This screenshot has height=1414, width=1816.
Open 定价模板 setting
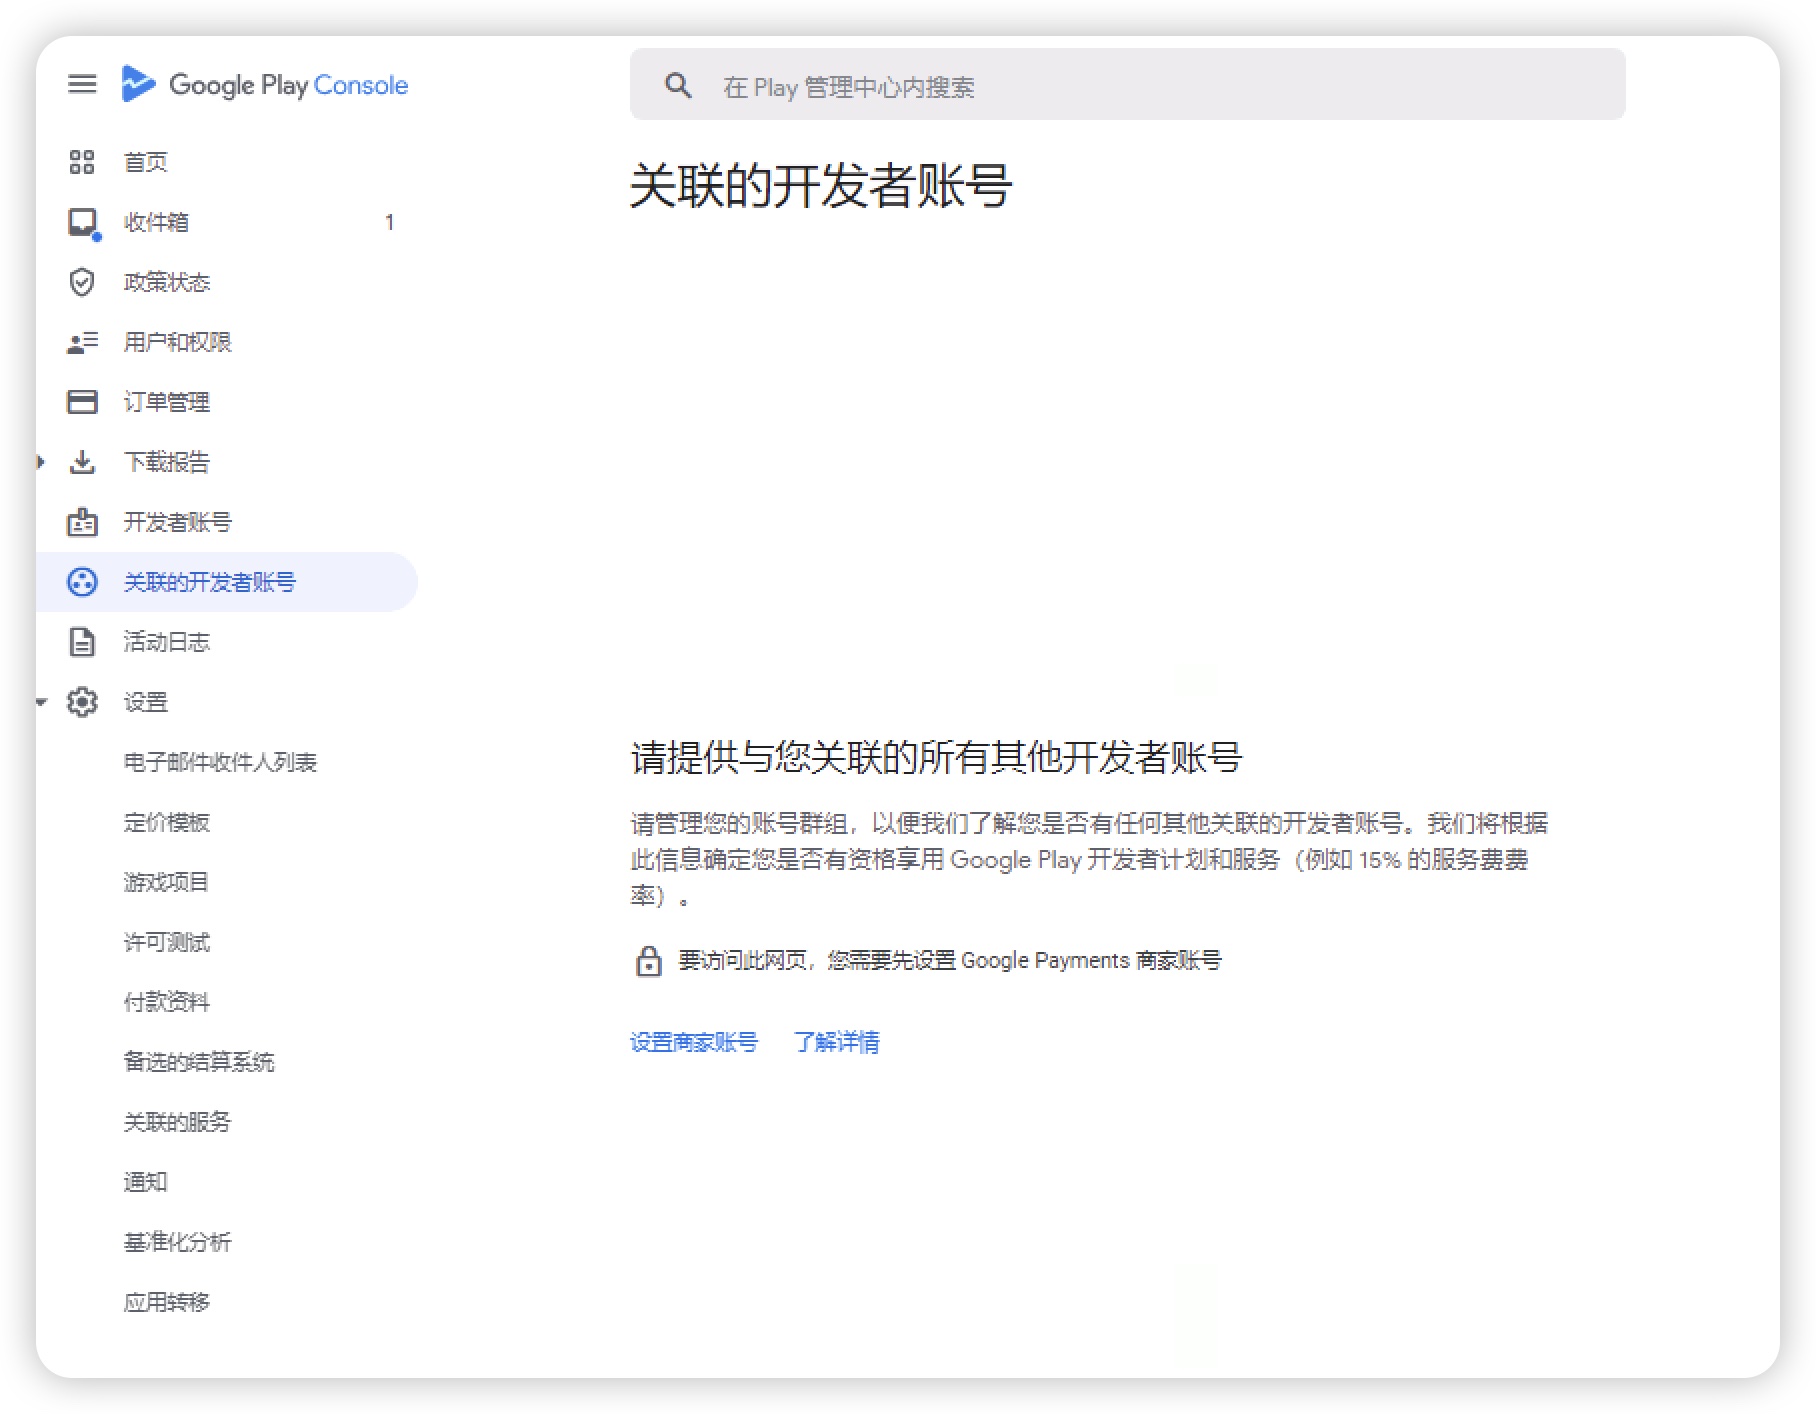[167, 822]
